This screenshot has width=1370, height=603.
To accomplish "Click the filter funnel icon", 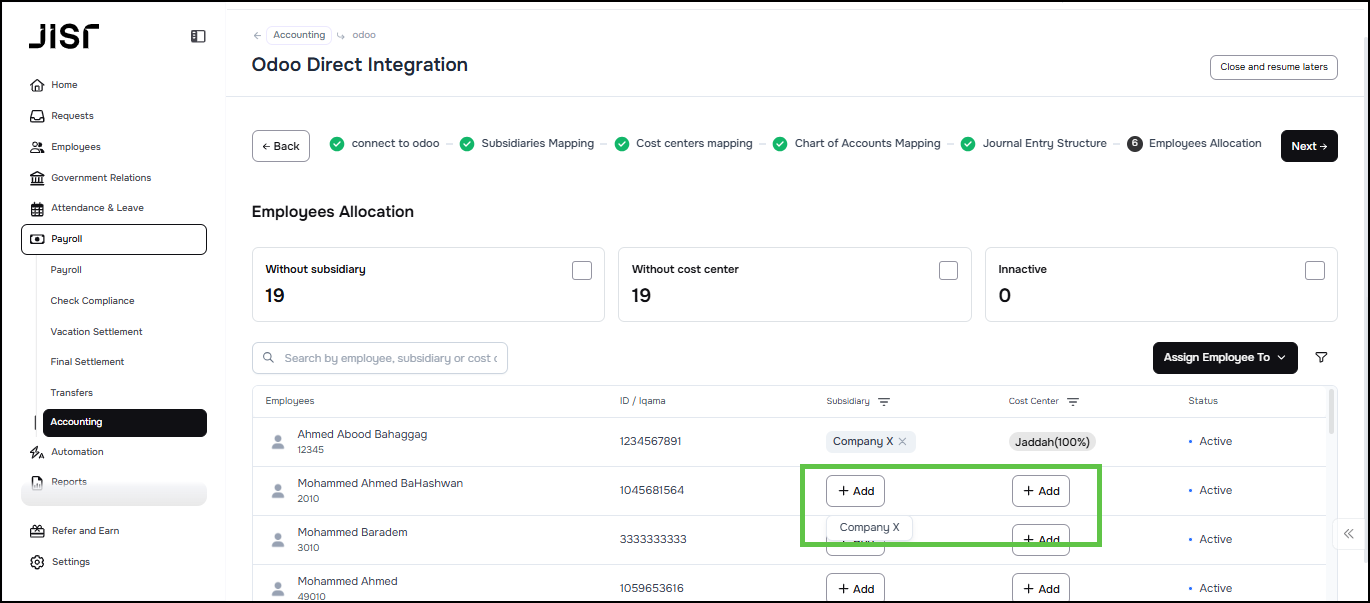I will coord(1321,358).
